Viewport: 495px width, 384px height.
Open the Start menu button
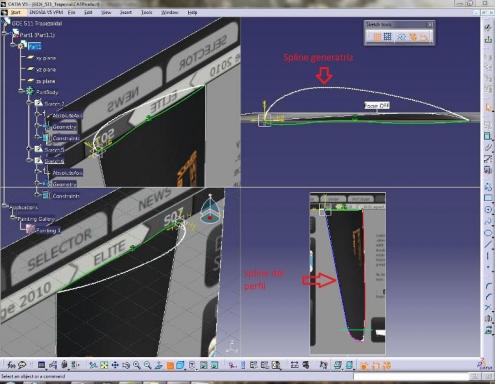15,12
